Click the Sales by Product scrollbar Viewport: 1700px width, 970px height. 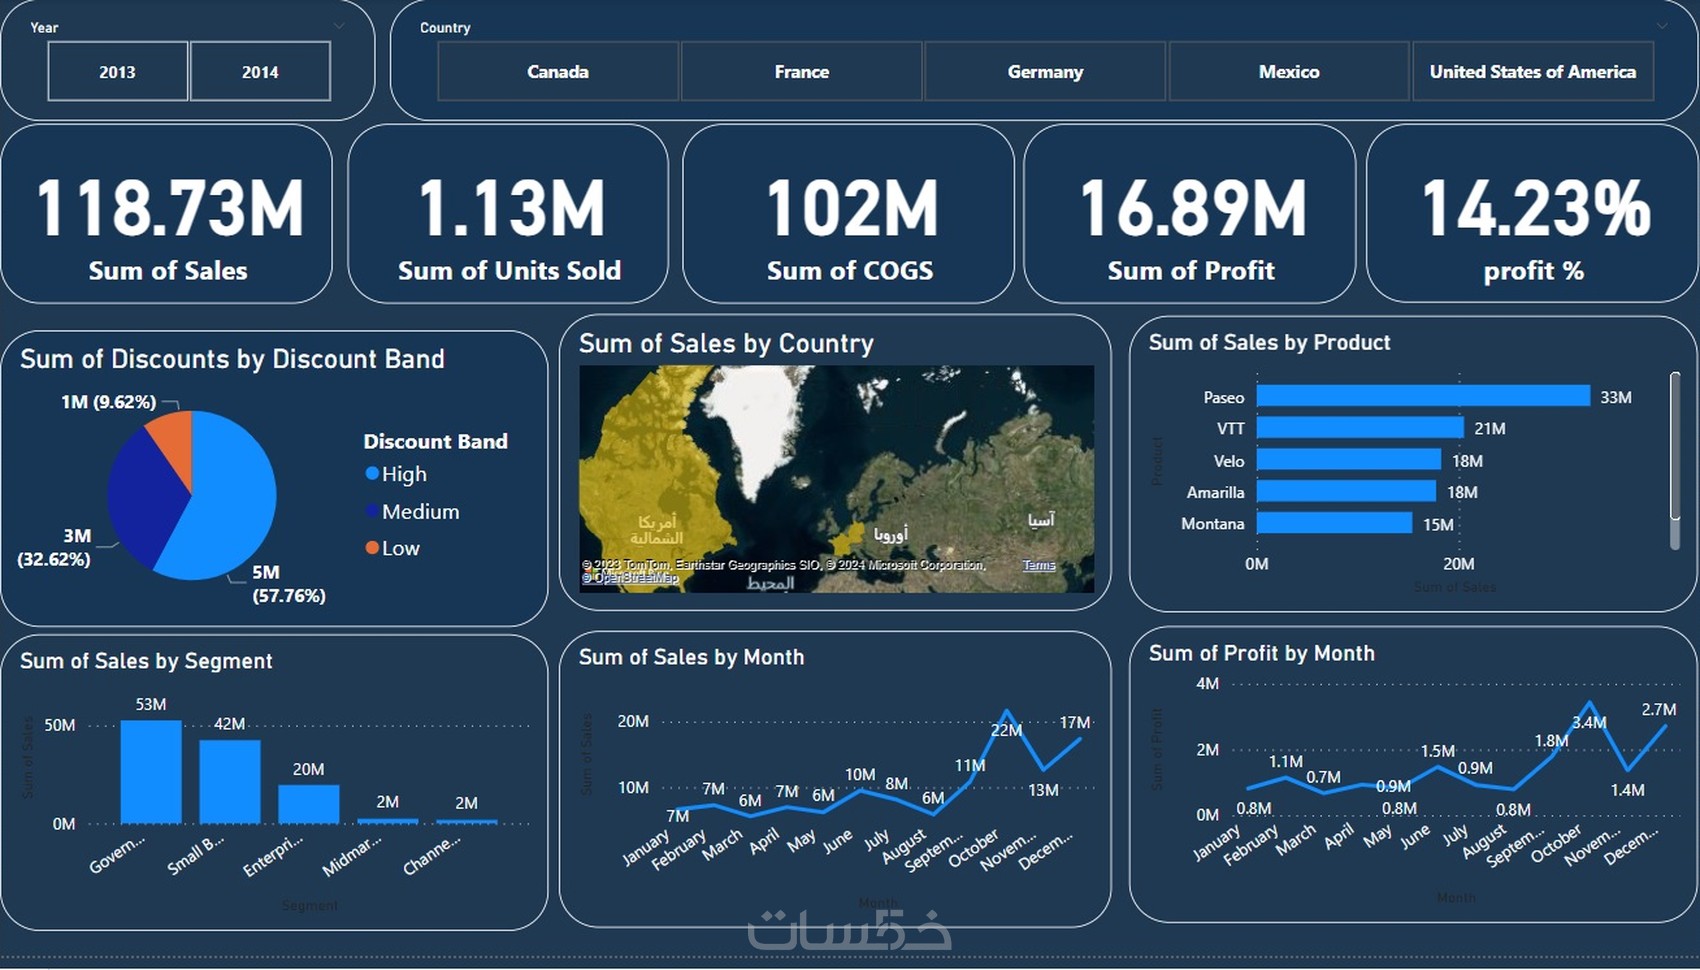pos(1675,460)
